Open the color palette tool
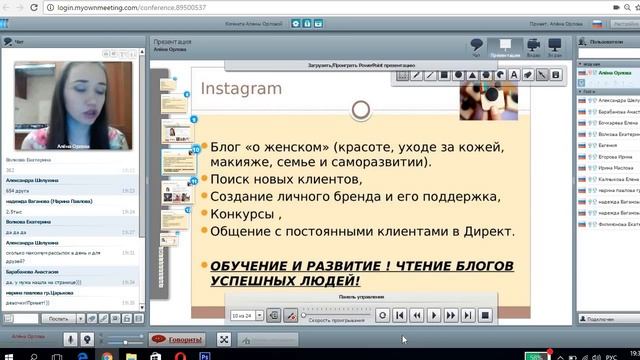Image resolution: width=640 pixels, height=360 pixels. (500, 75)
